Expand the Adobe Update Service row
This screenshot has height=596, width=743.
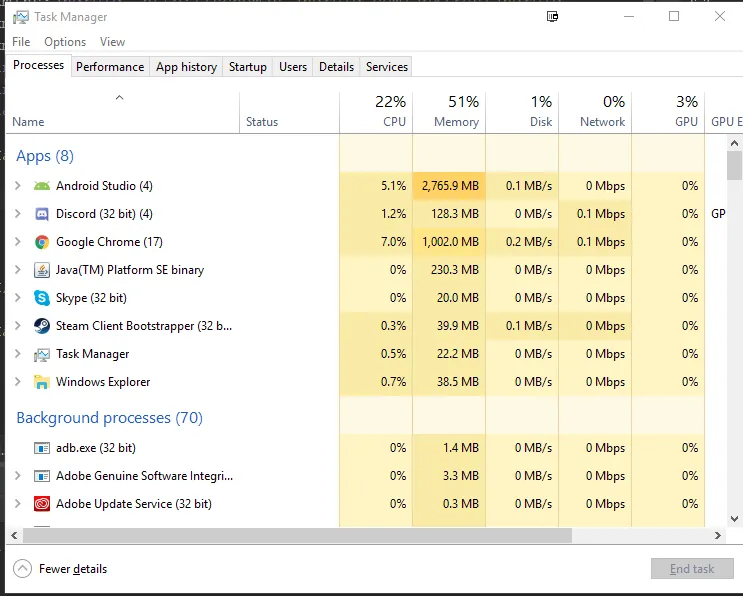(x=18, y=503)
